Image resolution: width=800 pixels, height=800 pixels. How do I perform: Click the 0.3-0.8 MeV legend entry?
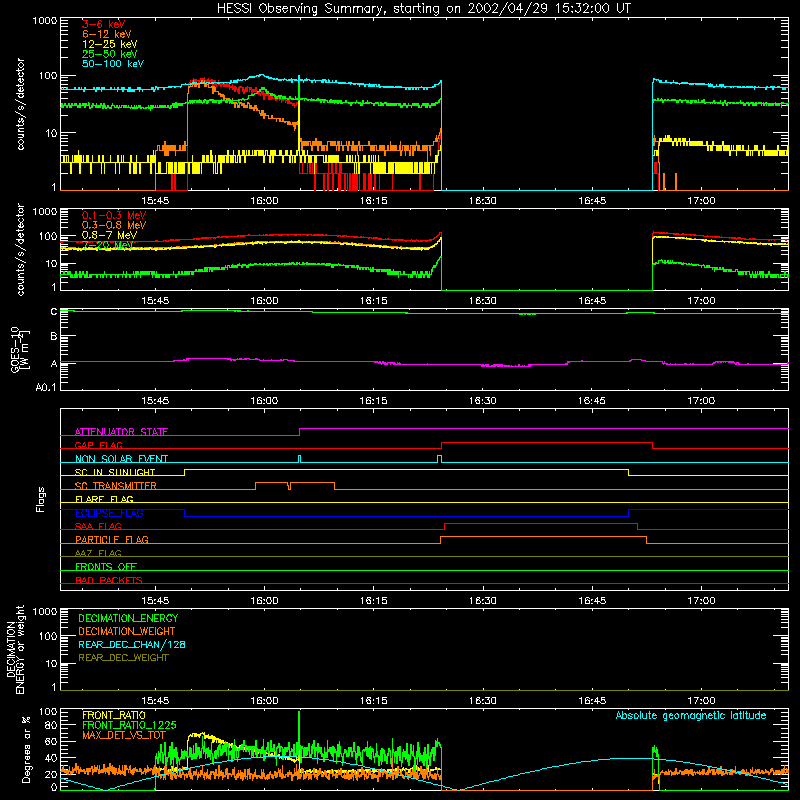click(114, 225)
